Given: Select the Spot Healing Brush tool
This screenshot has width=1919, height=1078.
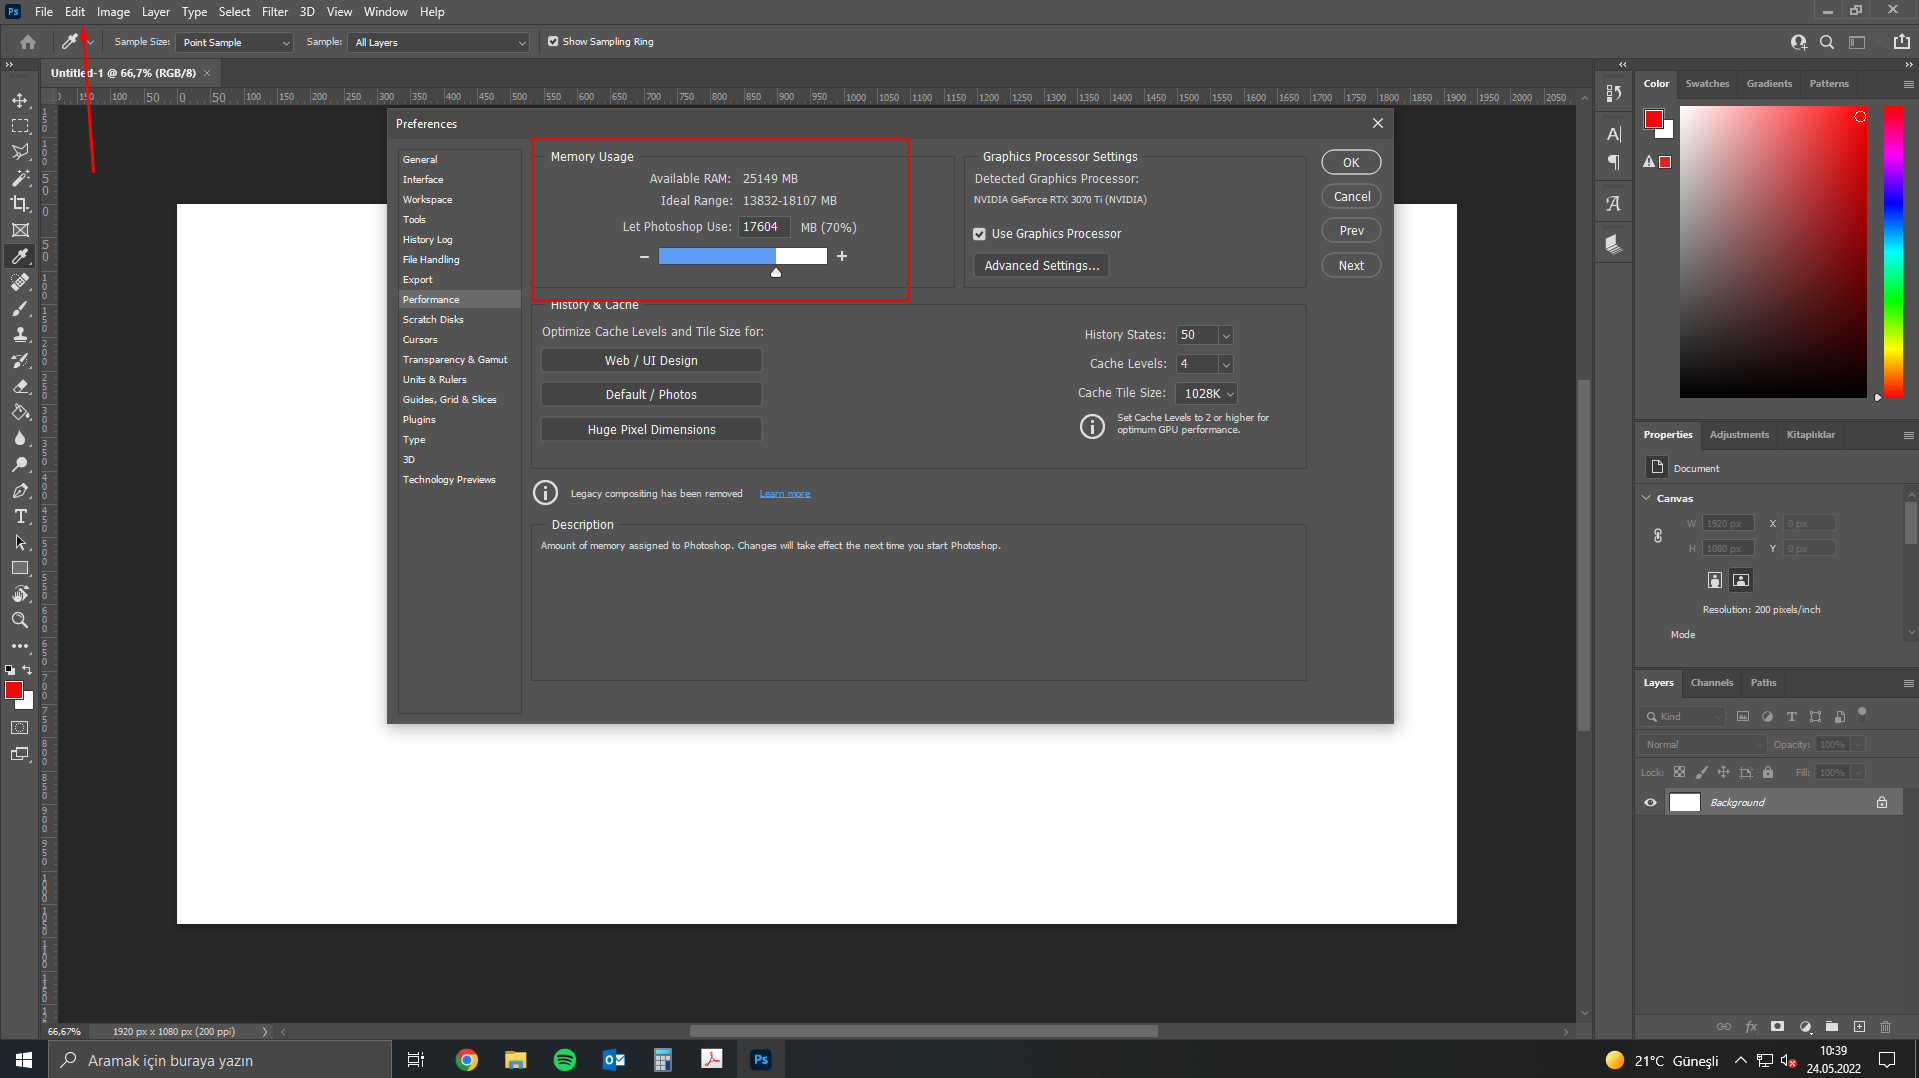Looking at the screenshot, I should pos(20,282).
